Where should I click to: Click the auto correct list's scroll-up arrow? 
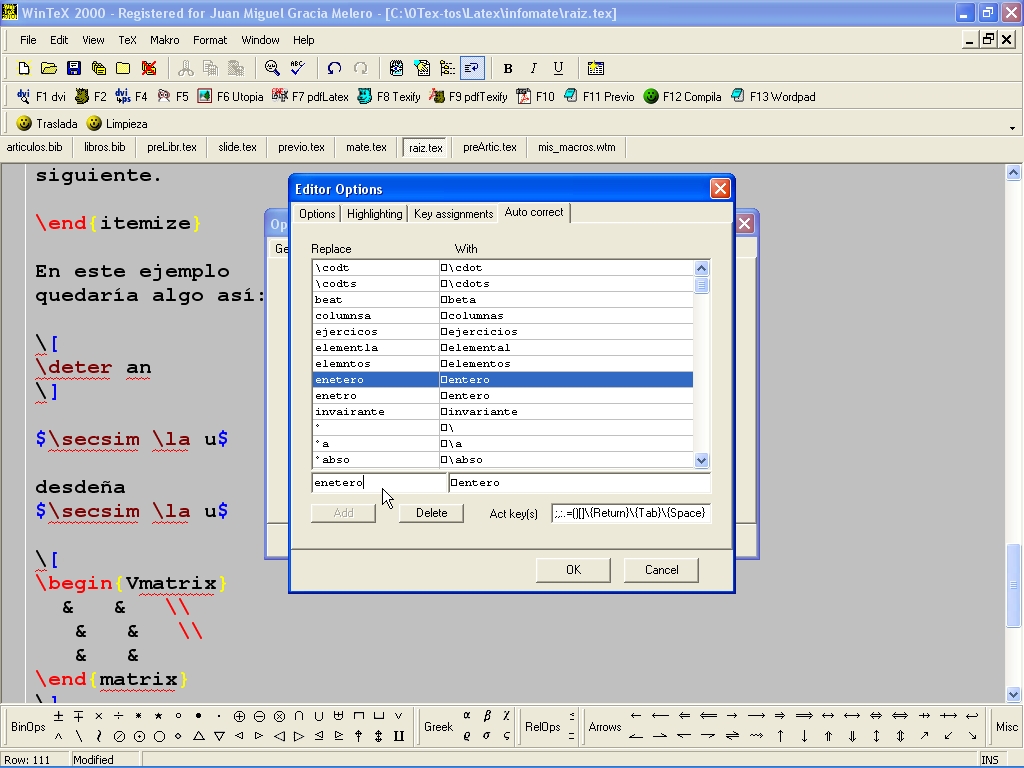pyautogui.click(x=701, y=268)
